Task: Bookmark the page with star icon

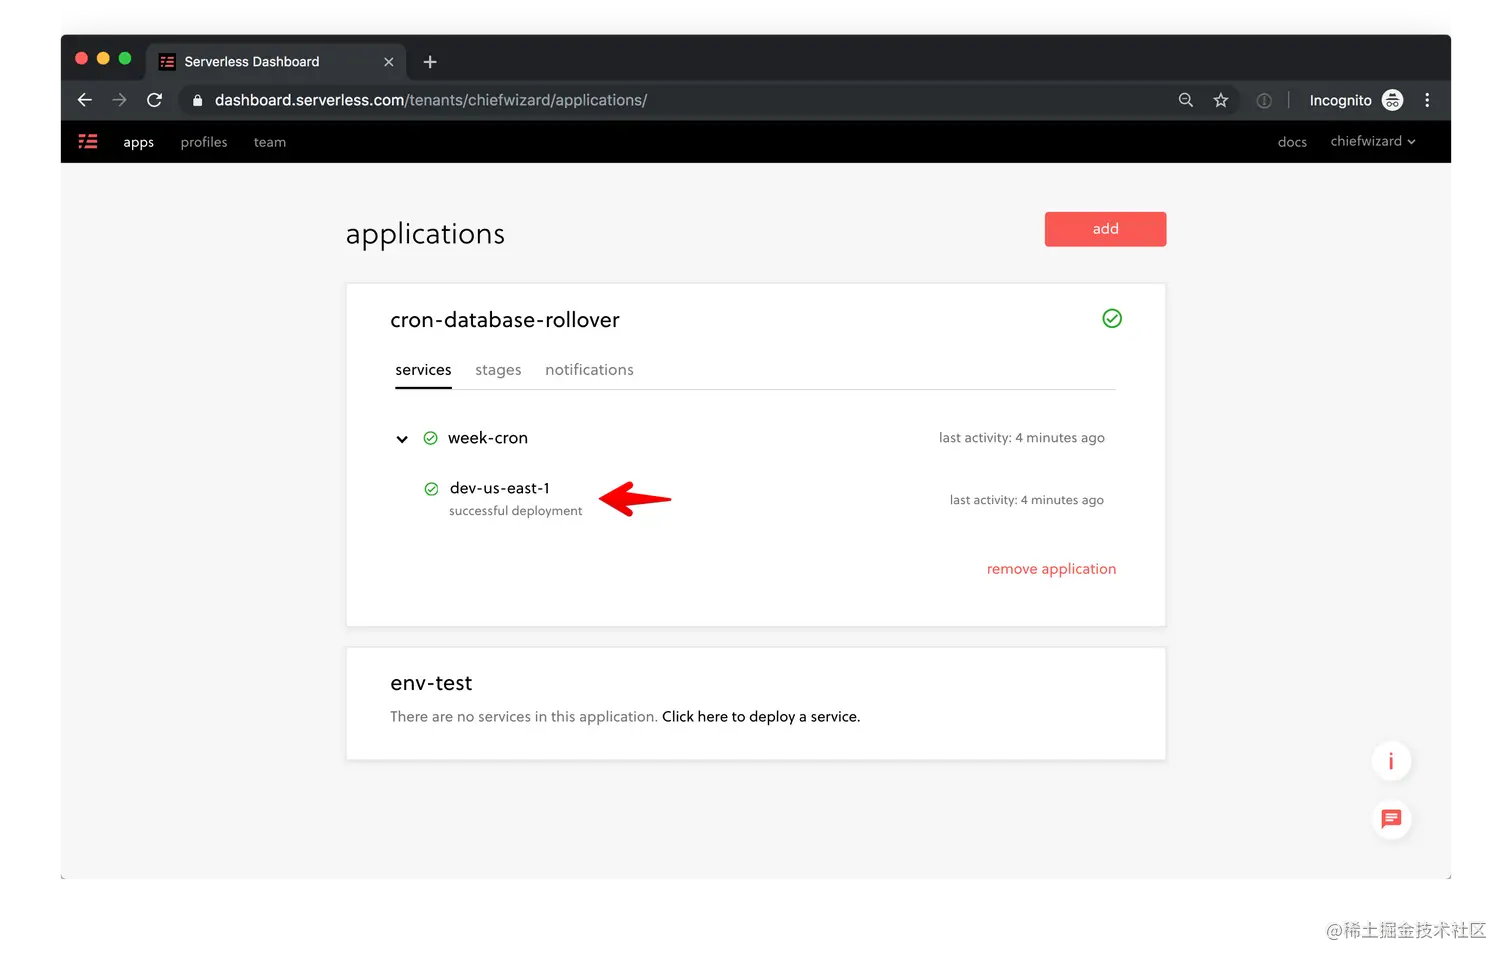Action: [x=1221, y=100]
